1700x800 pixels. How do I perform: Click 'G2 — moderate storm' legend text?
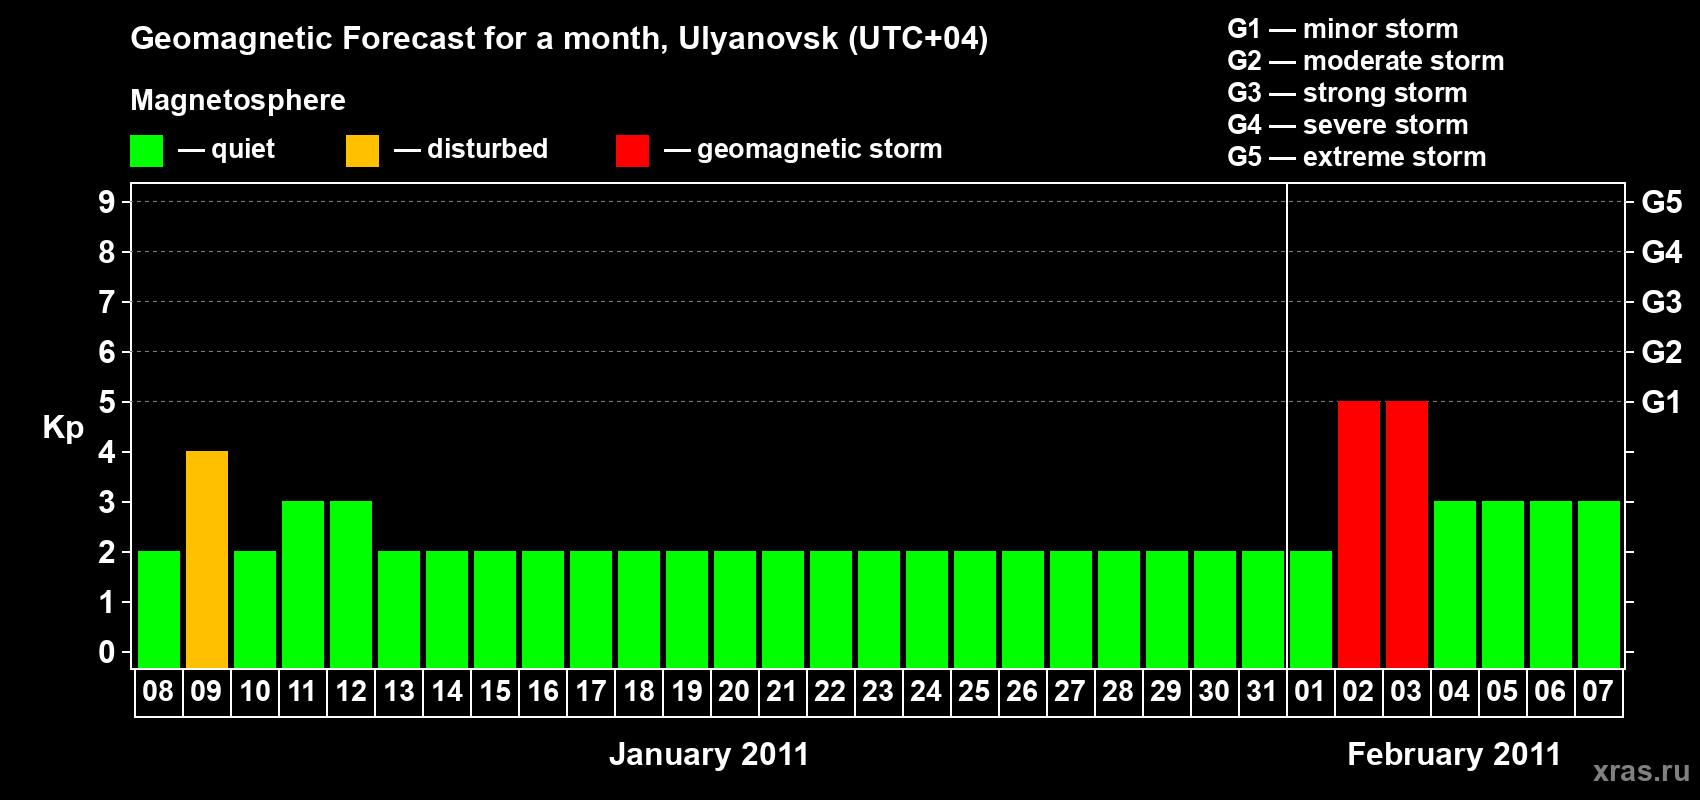pos(1366,61)
